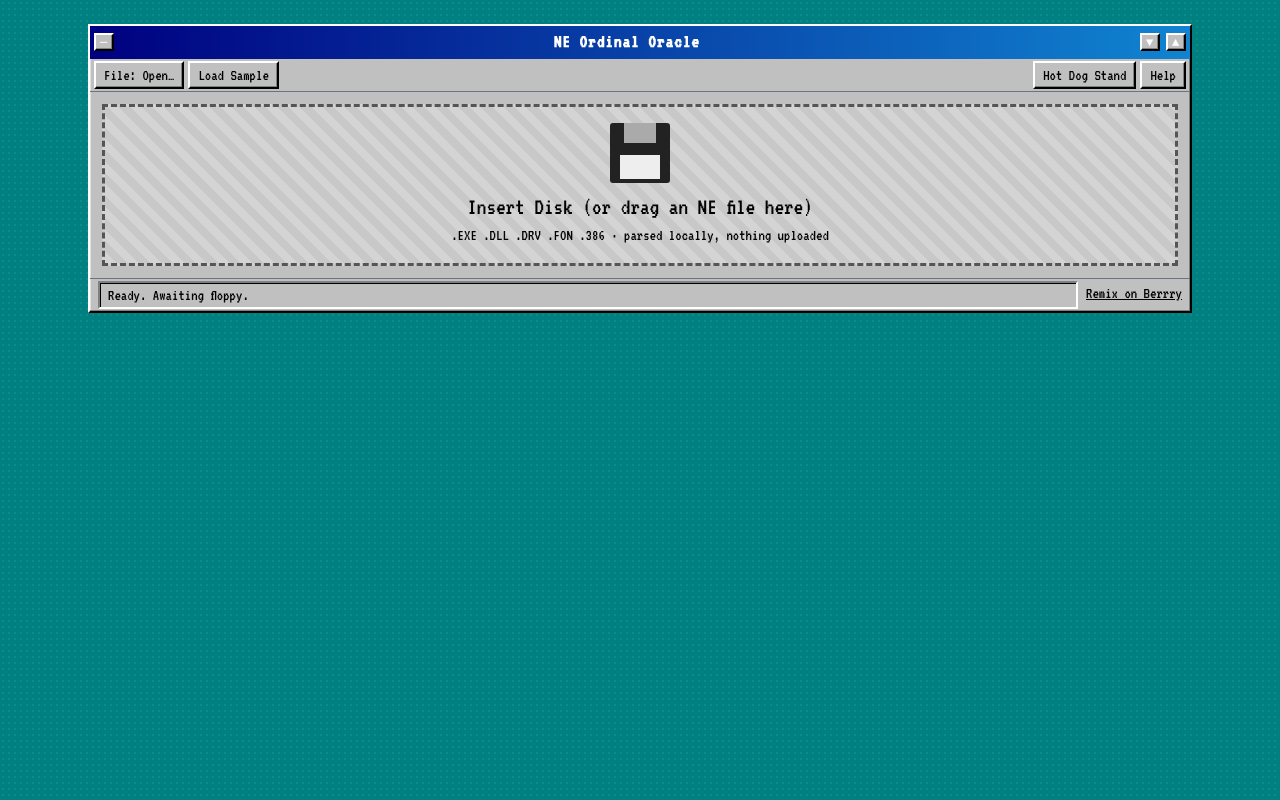Minimize the NE Ordinal Oracle window
This screenshot has height=800, width=1280.
click(x=1150, y=42)
